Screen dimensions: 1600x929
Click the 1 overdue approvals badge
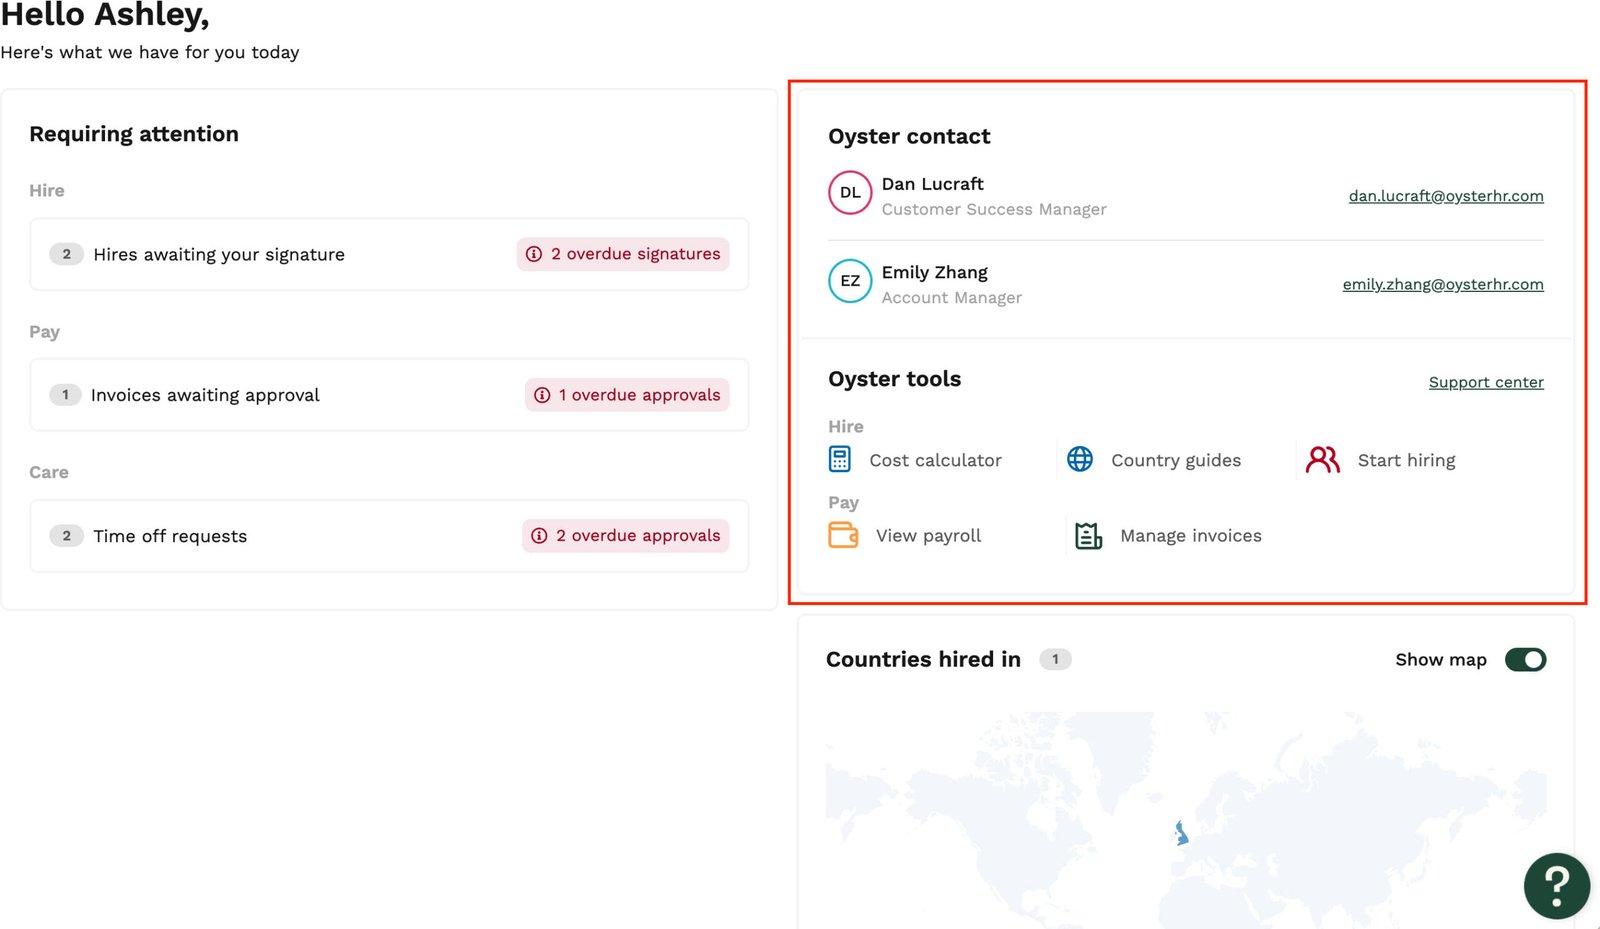[x=627, y=395]
